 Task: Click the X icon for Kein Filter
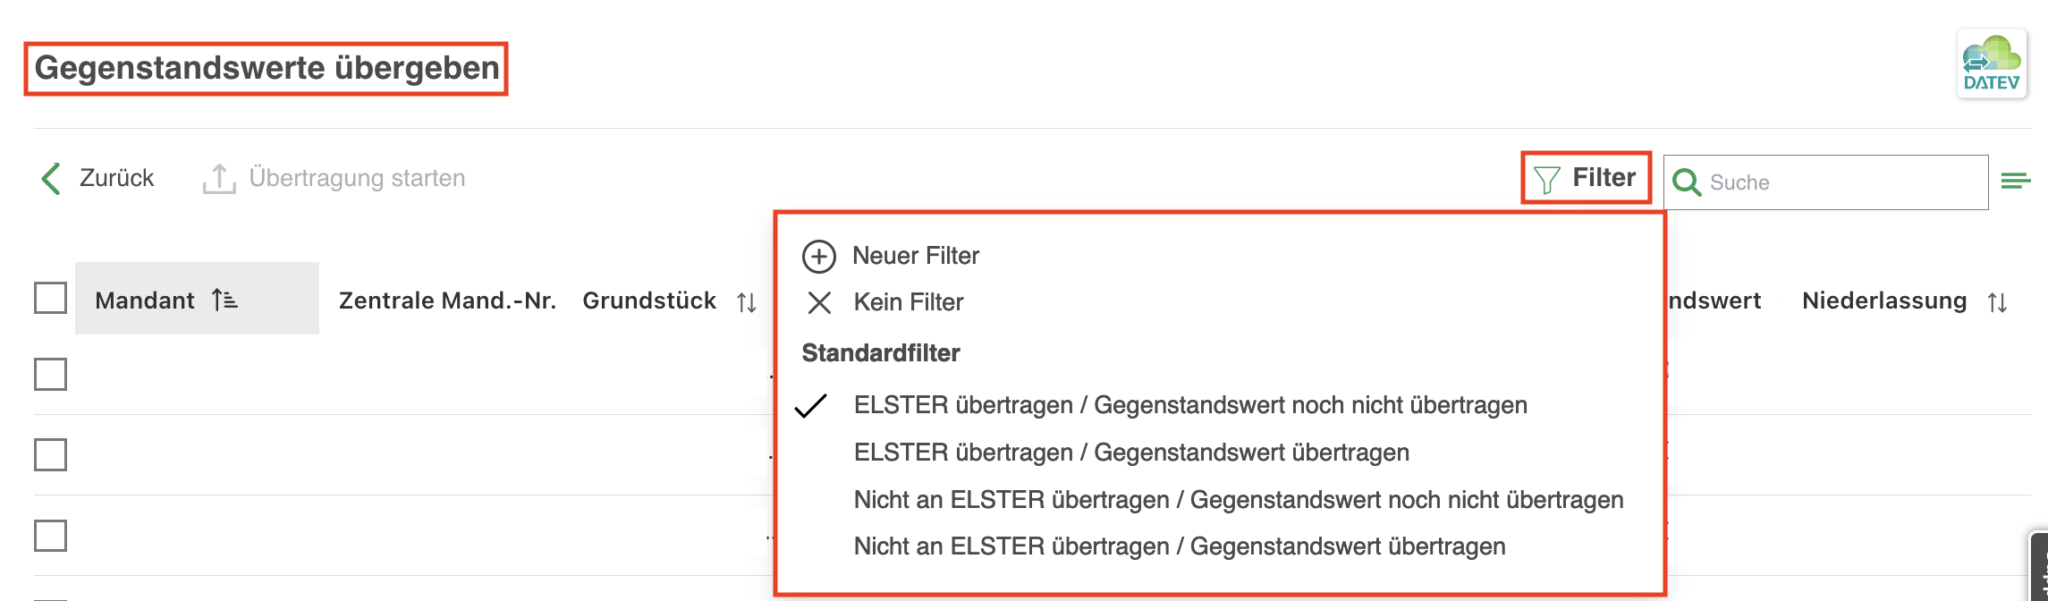819,302
